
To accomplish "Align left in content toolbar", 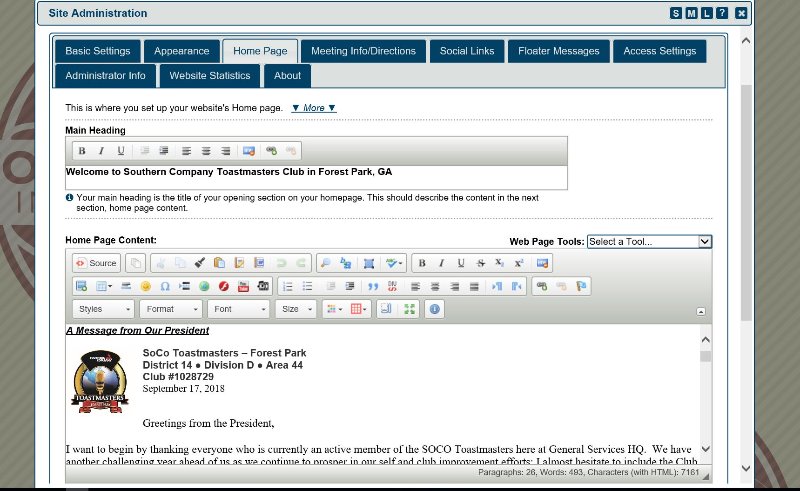I will [415, 286].
